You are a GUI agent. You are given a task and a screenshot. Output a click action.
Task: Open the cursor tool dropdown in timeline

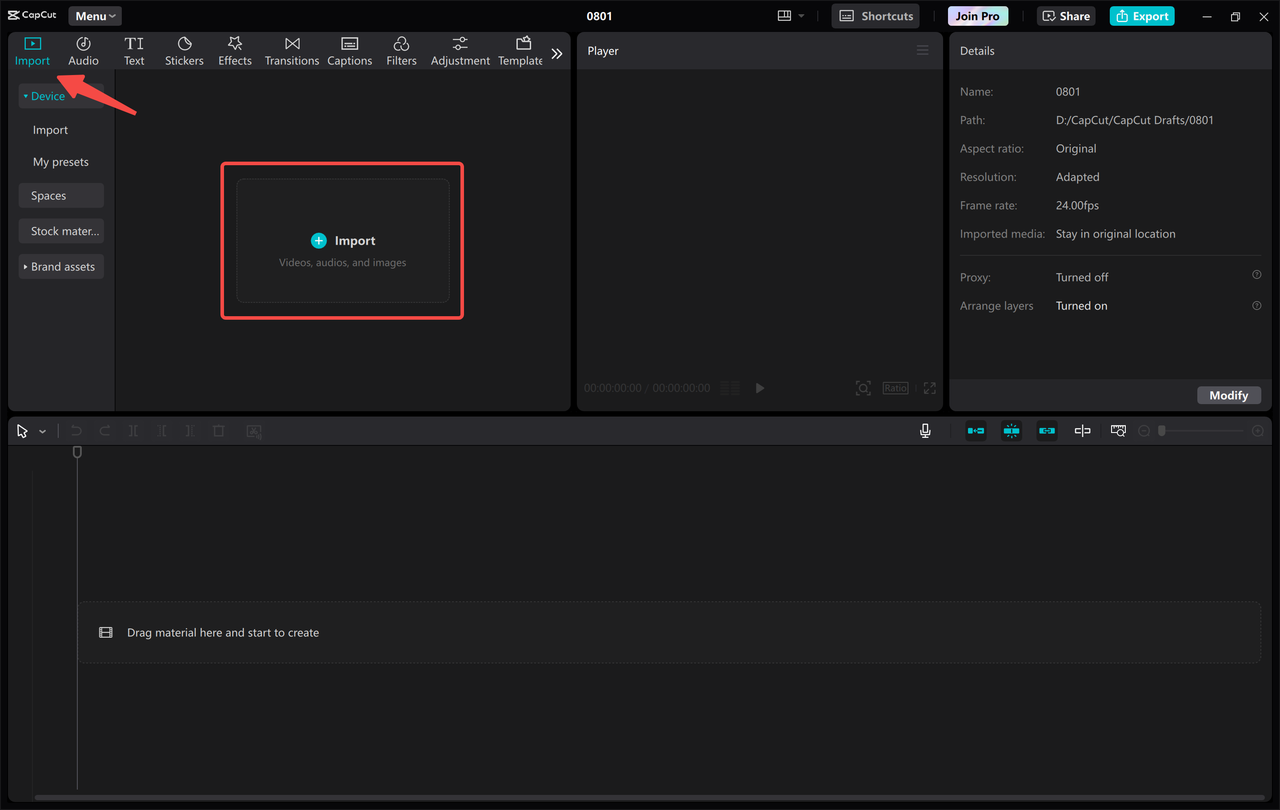[x=42, y=430]
